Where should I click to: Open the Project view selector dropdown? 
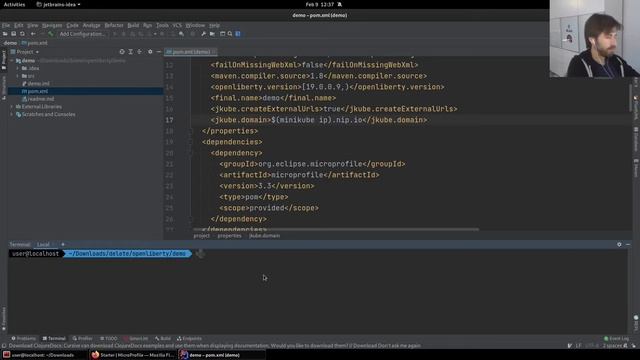25,52
